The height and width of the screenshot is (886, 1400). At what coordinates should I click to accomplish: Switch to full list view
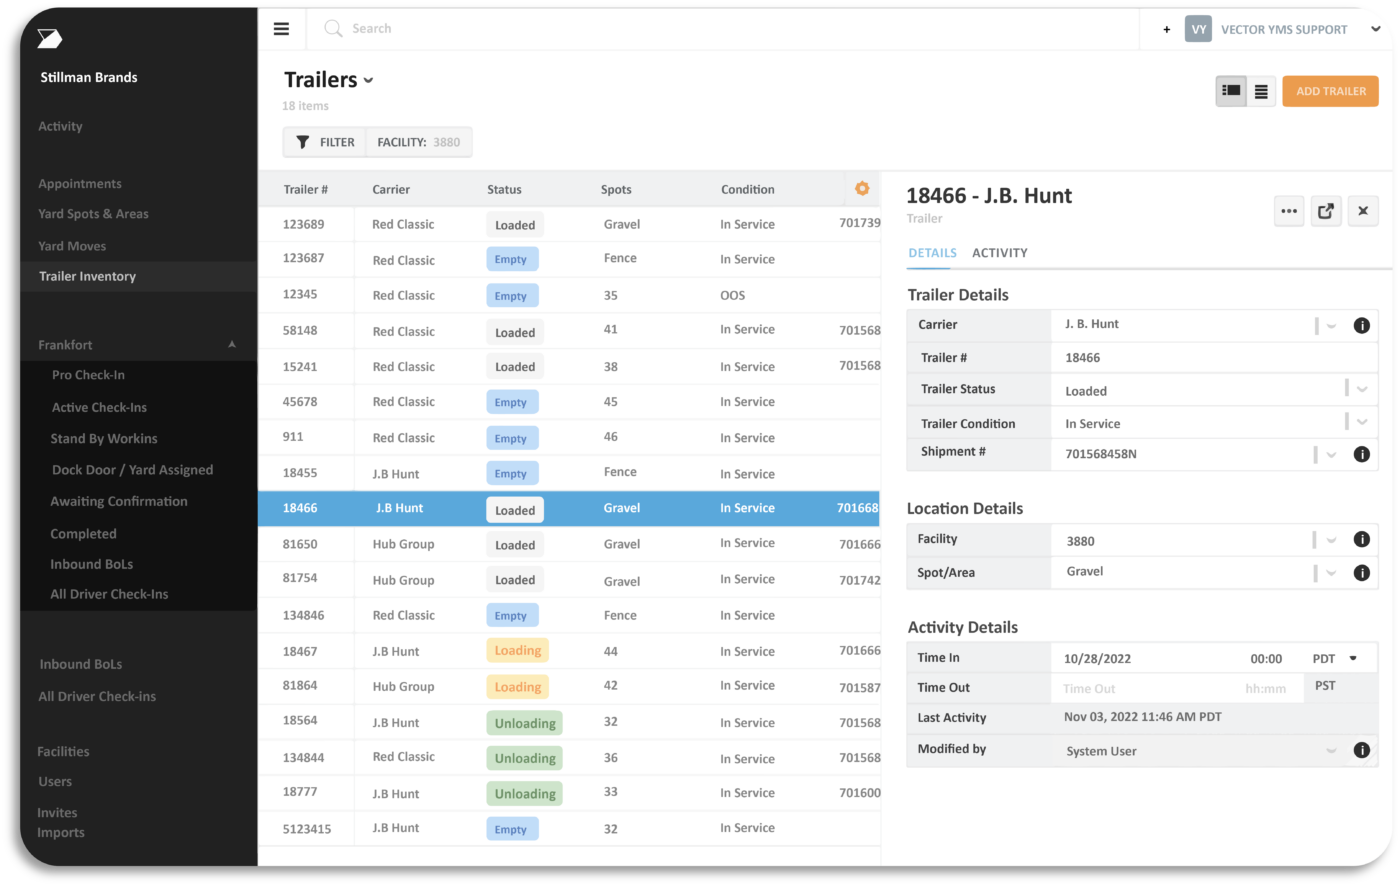(x=1260, y=90)
